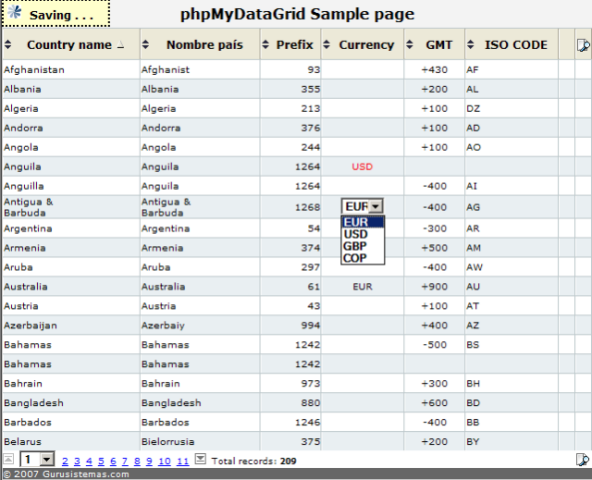This screenshot has width=592, height=480.
Task: Go to previous page using footer arrow icon
Action: [x=8, y=459]
